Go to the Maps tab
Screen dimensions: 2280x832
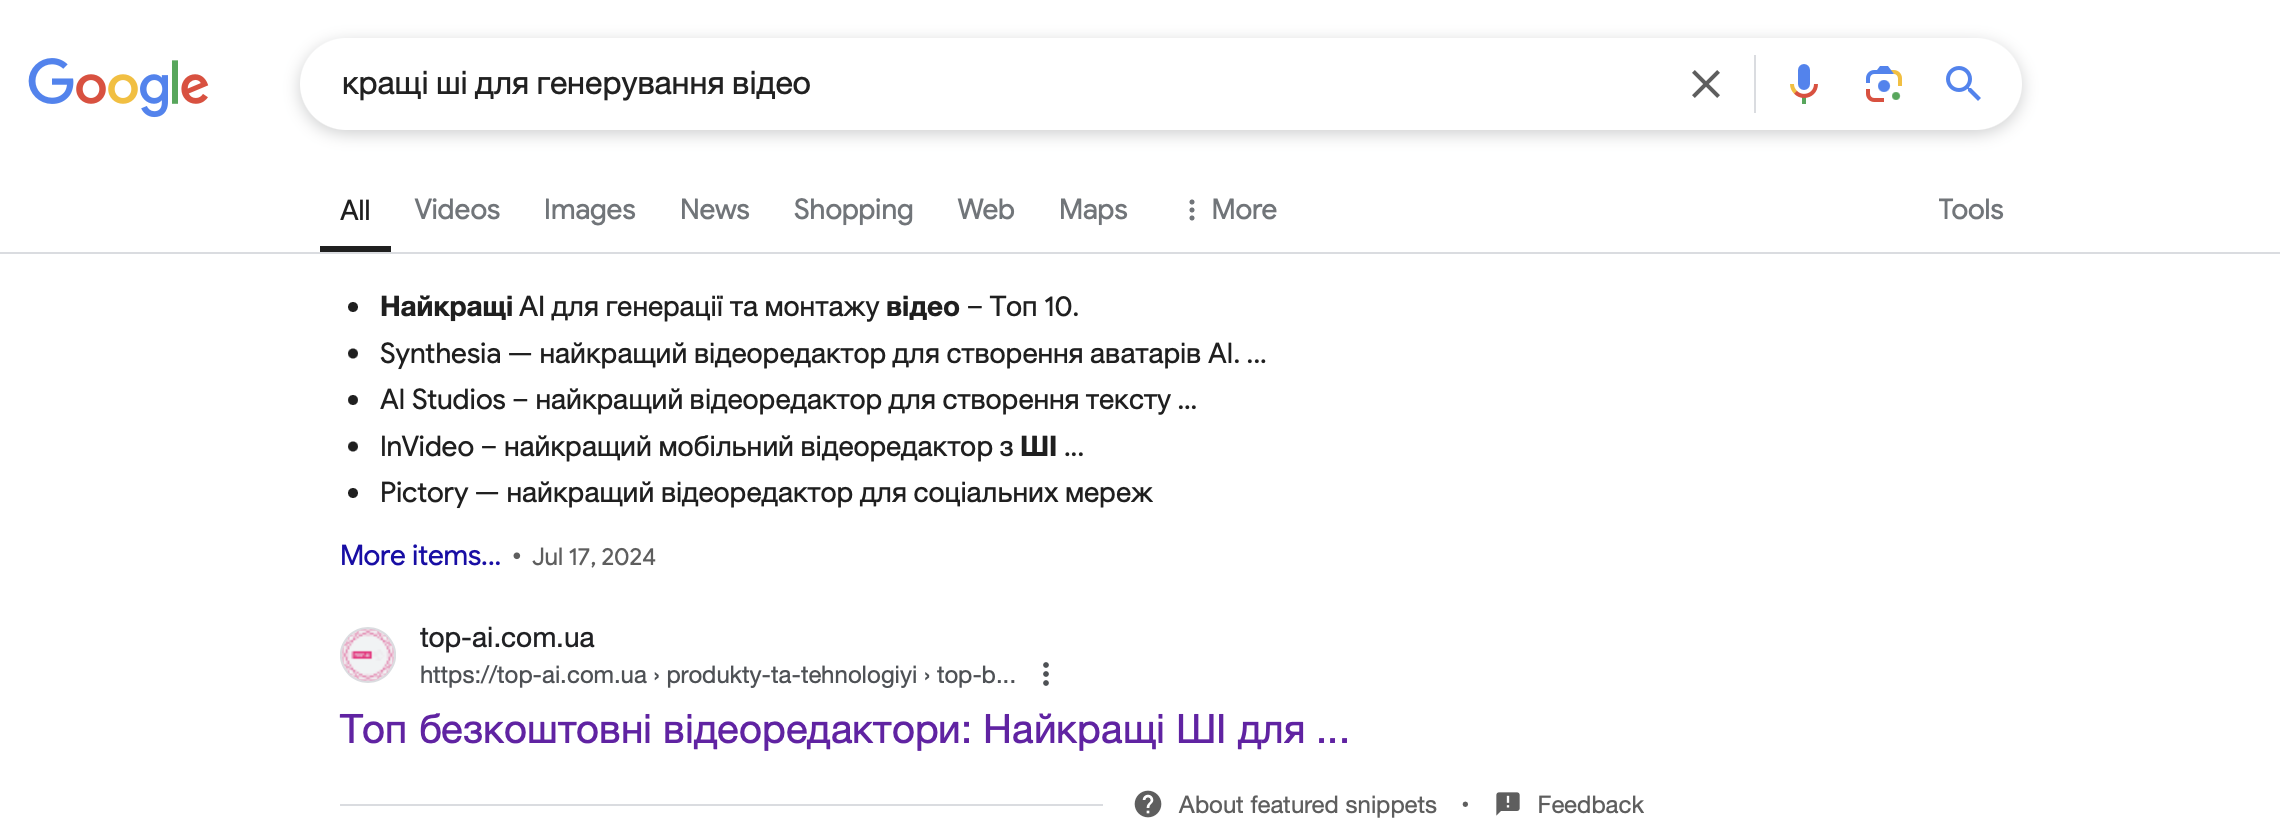(x=1093, y=210)
